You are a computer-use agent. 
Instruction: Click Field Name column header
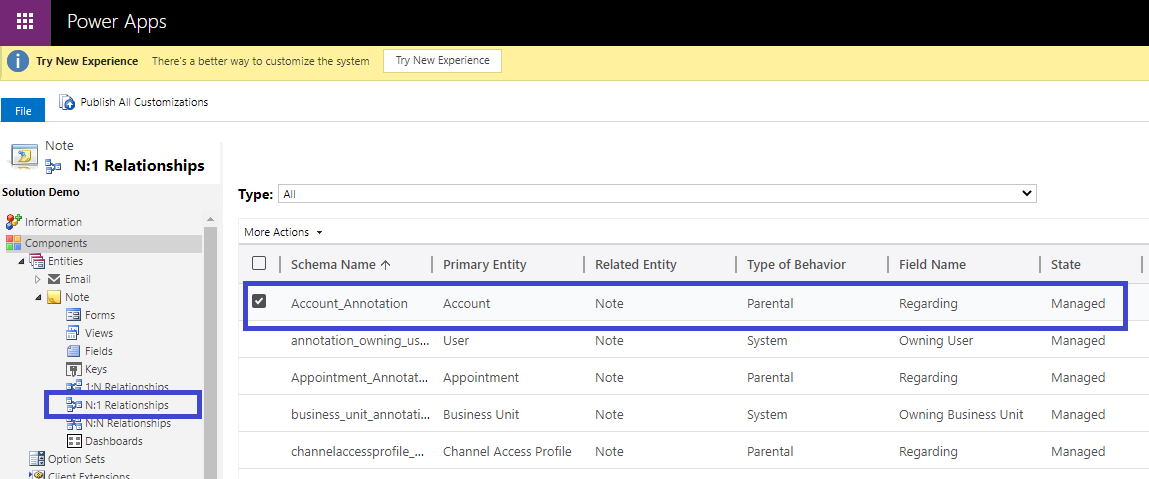[932, 264]
